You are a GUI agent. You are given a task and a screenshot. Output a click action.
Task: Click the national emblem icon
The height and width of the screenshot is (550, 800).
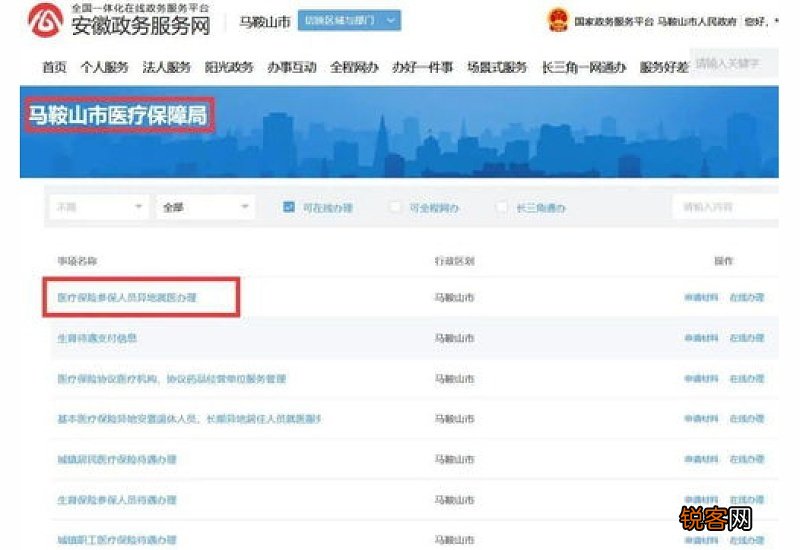tap(558, 20)
